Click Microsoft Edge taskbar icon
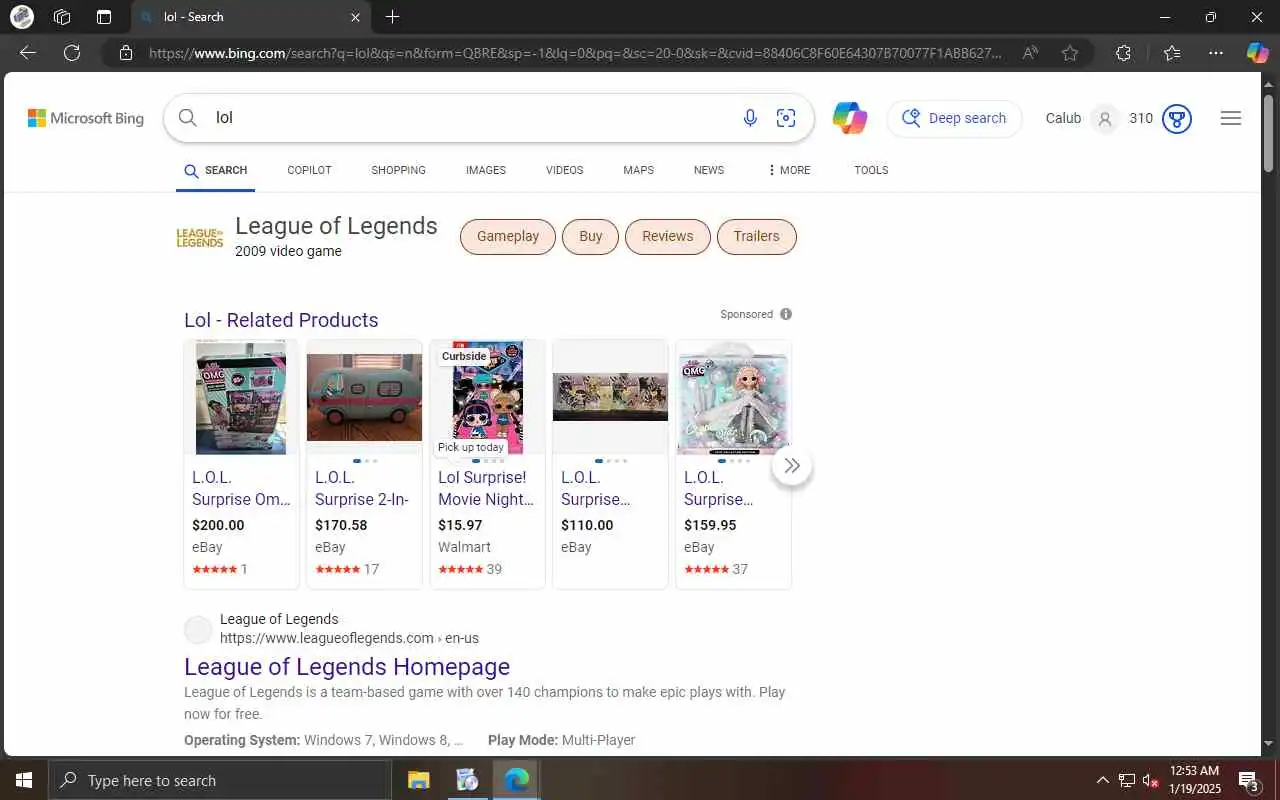Screen dimensions: 1280x800 click(x=516, y=780)
